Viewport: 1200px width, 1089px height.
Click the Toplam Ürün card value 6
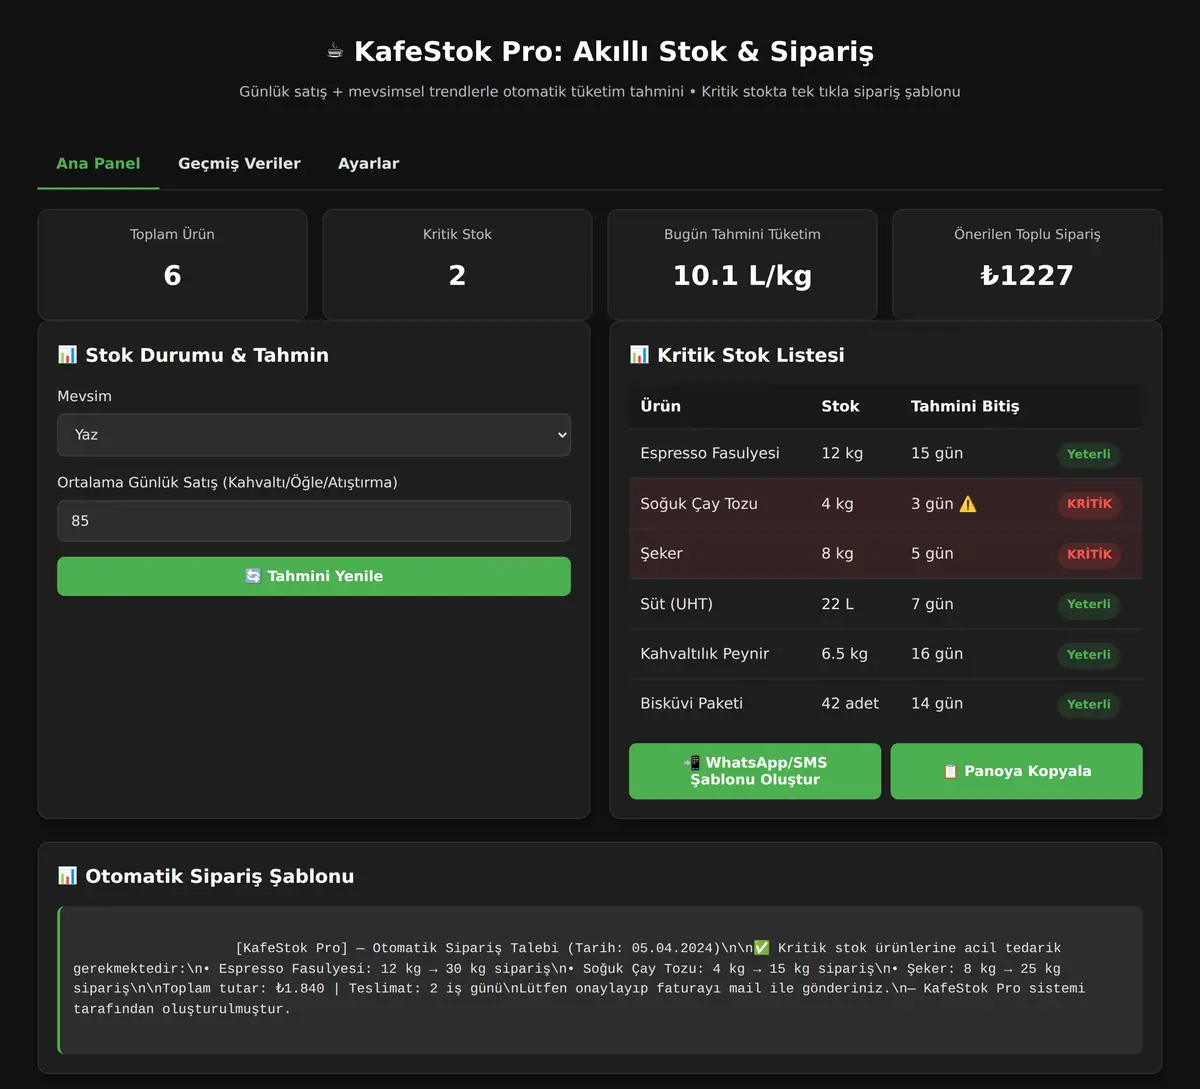point(172,276)
